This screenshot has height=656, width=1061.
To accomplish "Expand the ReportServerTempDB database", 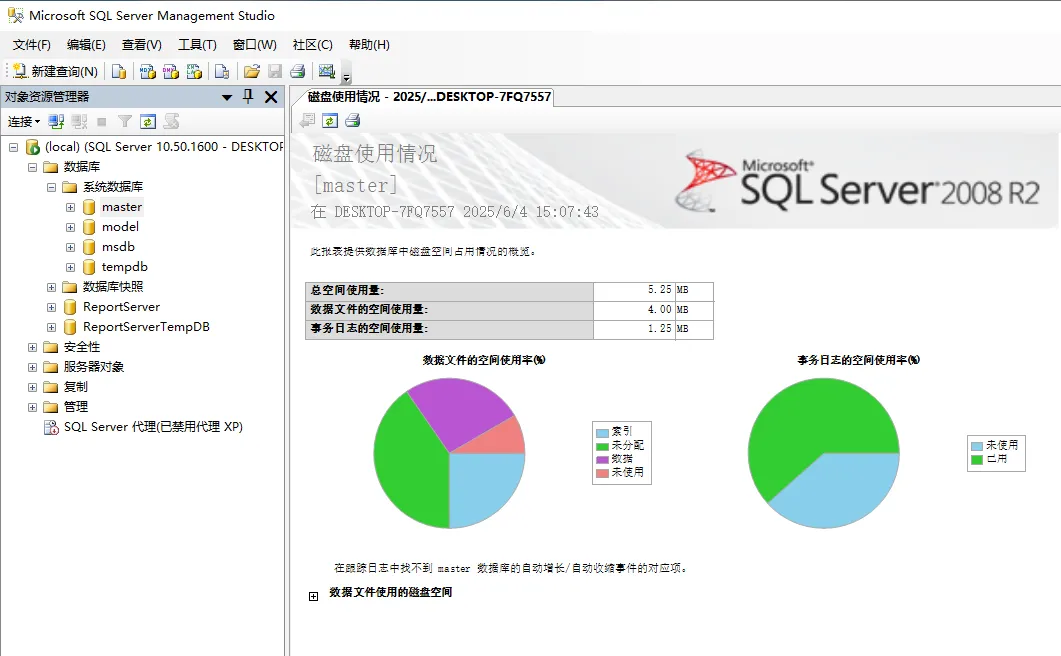I will click(x=51, y=327).
